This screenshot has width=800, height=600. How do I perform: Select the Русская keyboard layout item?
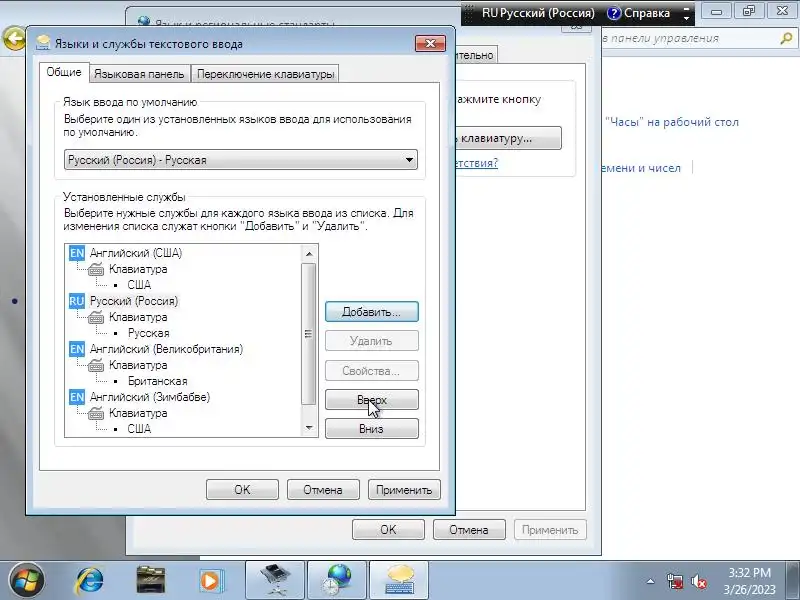pyautogui.click(x=148, y=333)
